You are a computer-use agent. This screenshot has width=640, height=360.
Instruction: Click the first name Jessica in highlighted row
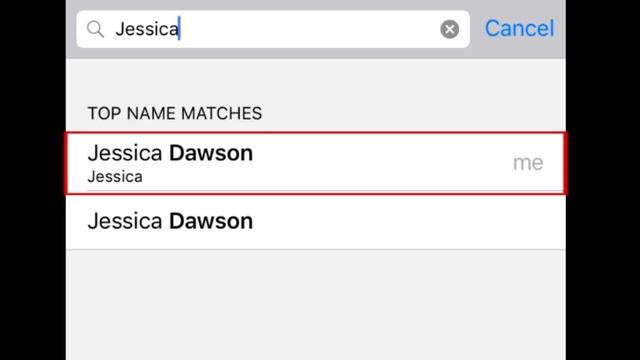[x=125, y=153]
